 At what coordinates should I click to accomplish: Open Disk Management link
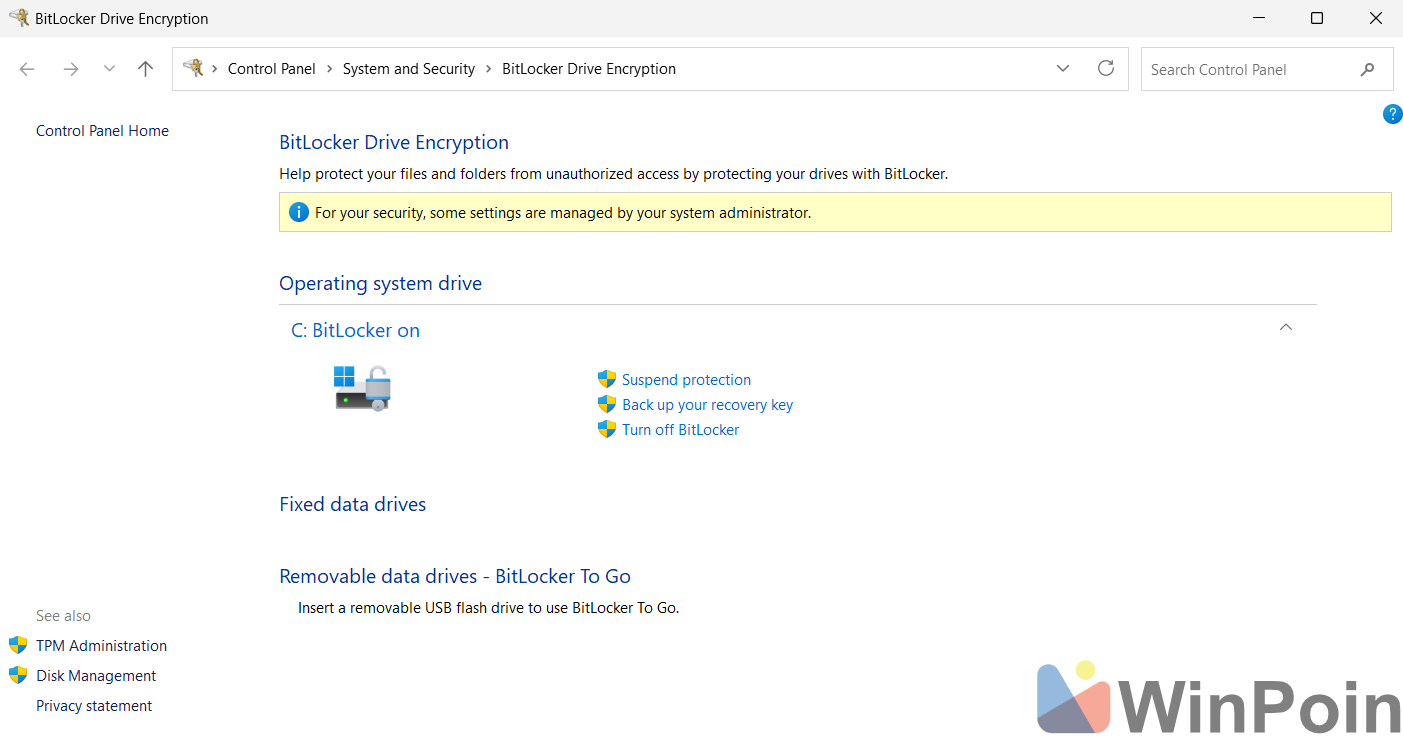click(x=96, y=676)
